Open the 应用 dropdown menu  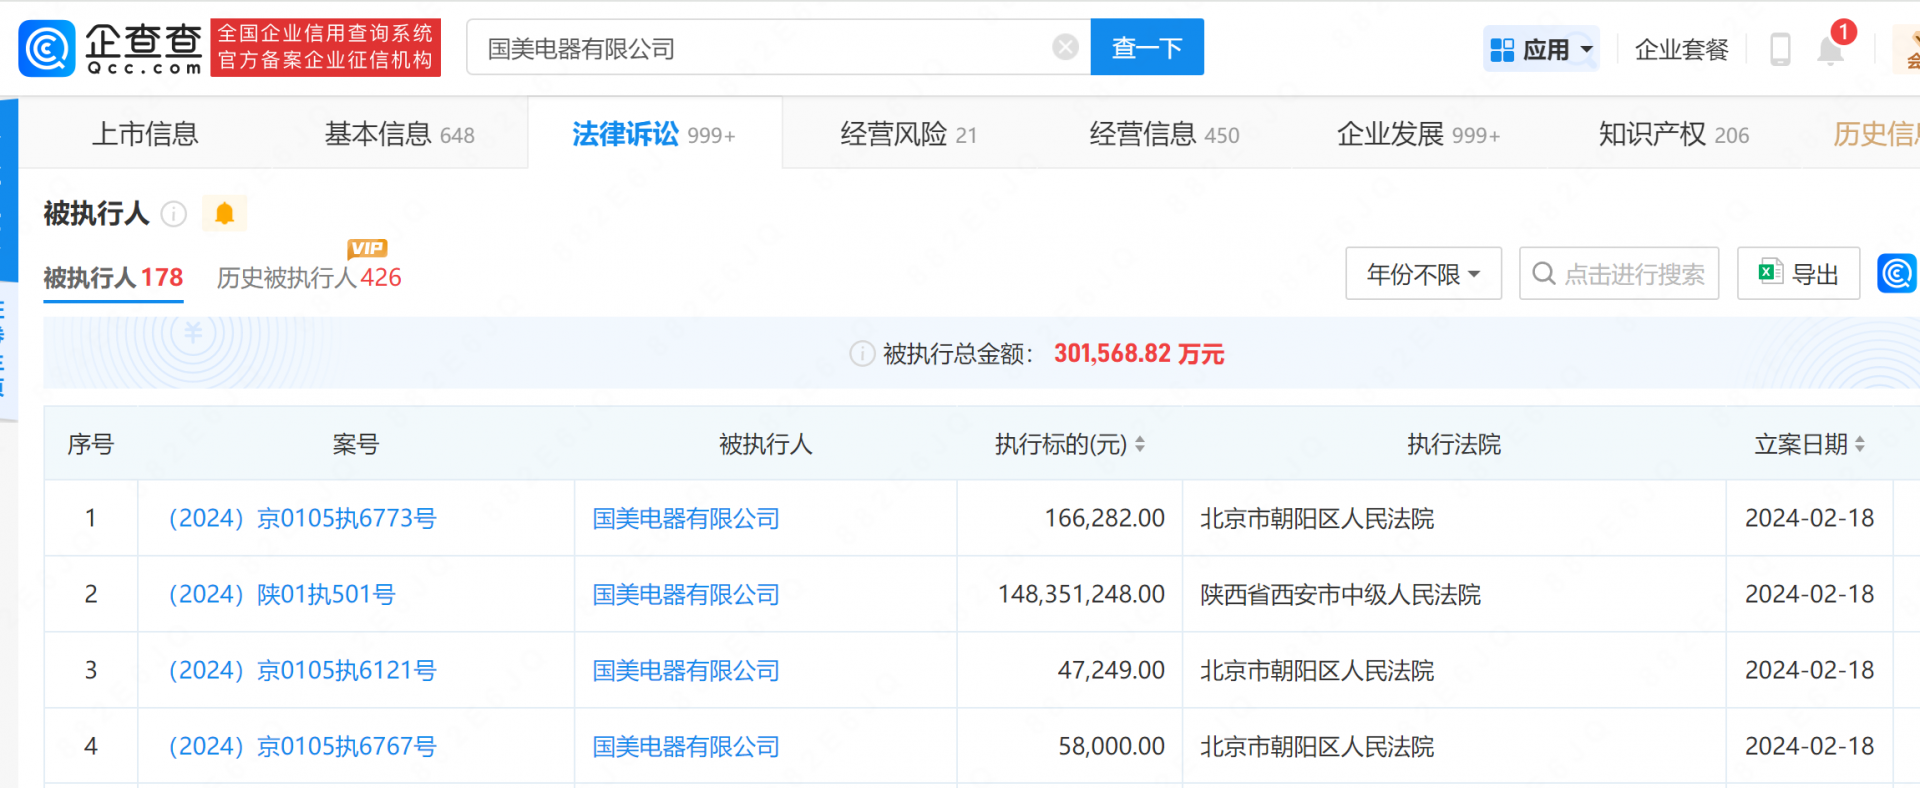pyautogui.click(x=1540, y=49)
